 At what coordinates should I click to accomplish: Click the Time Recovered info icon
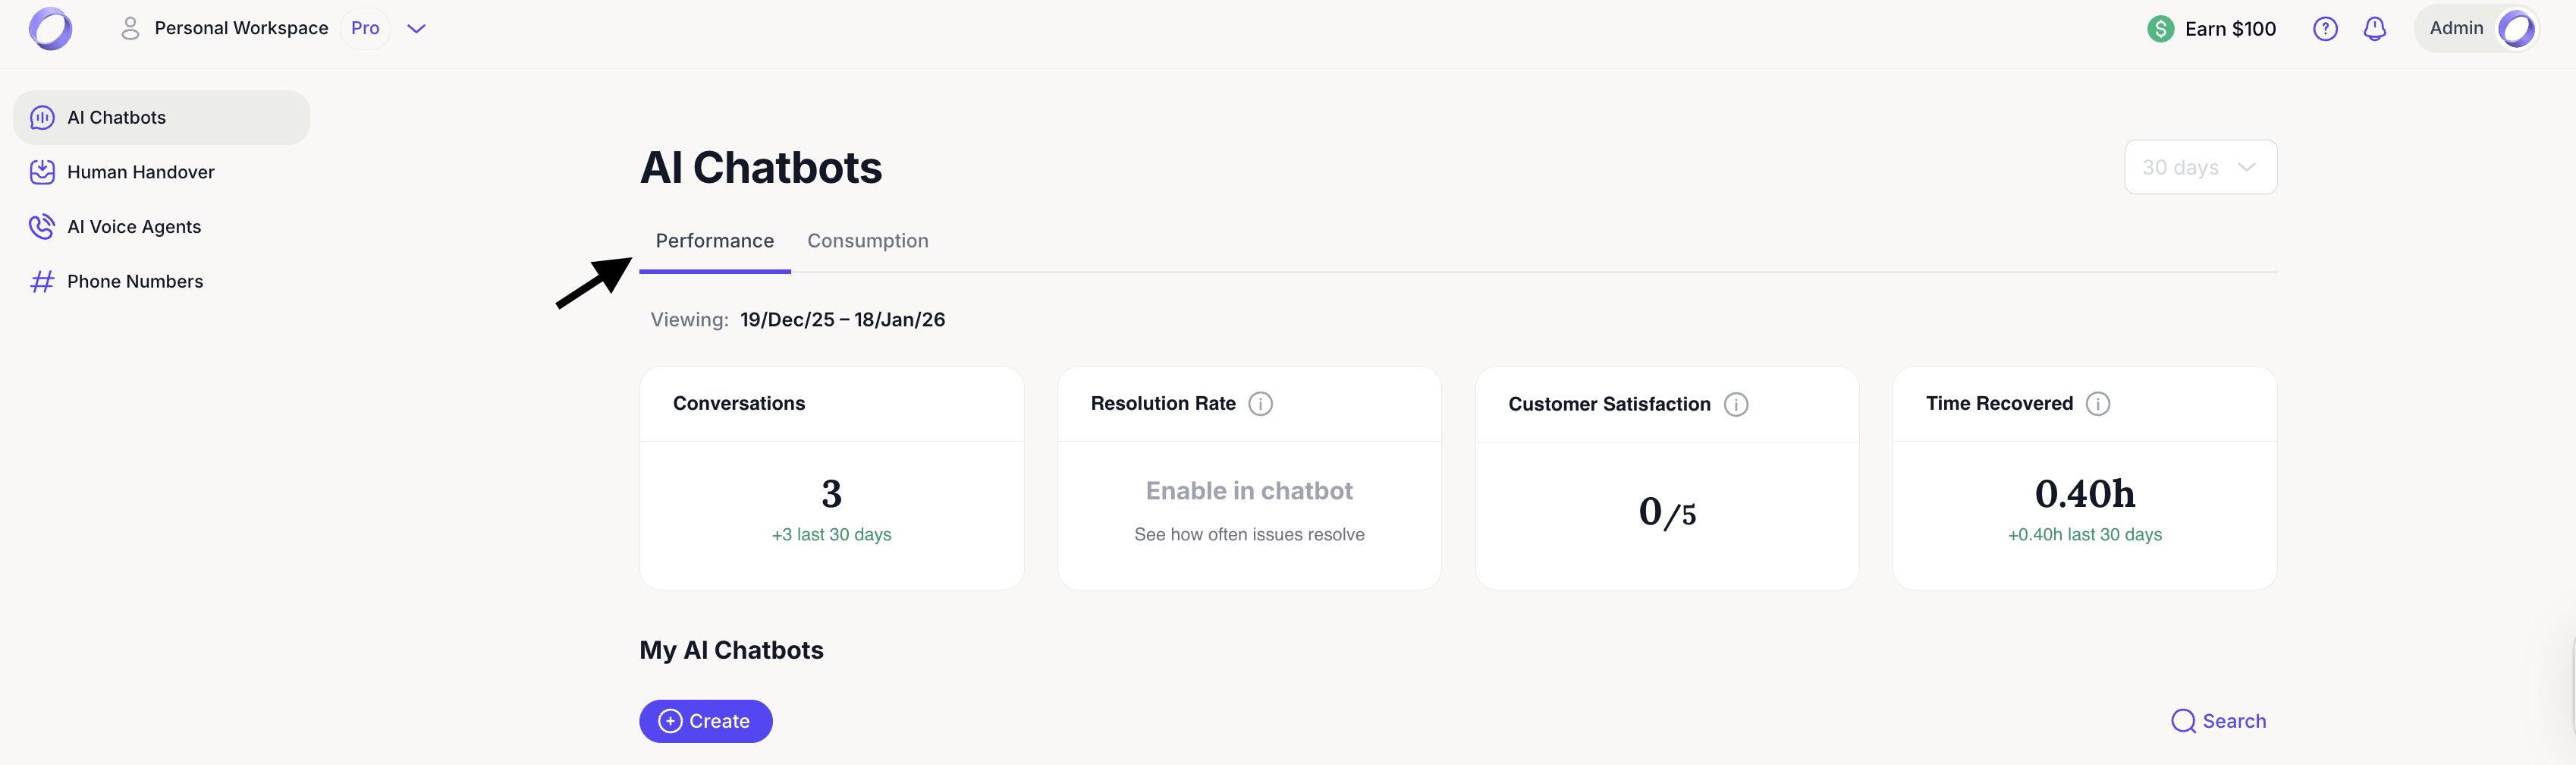coord(2097,404)
